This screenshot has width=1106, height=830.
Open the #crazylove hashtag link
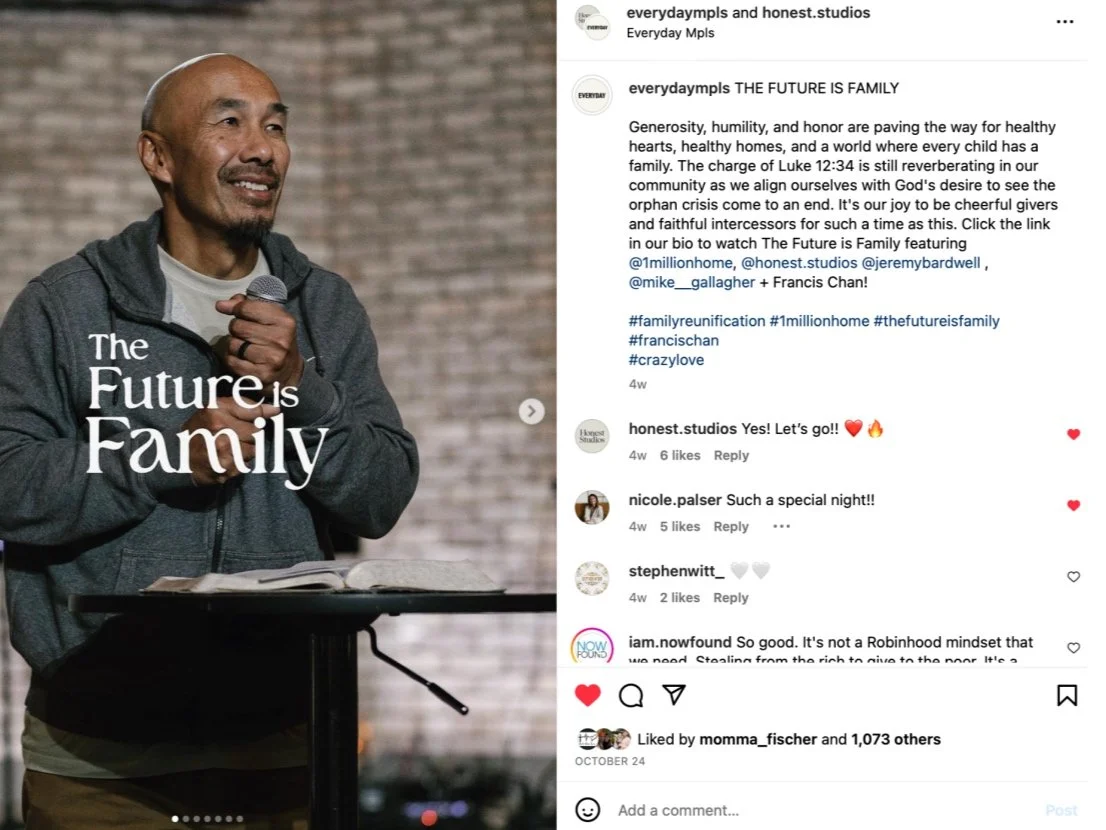click(666, 360)
